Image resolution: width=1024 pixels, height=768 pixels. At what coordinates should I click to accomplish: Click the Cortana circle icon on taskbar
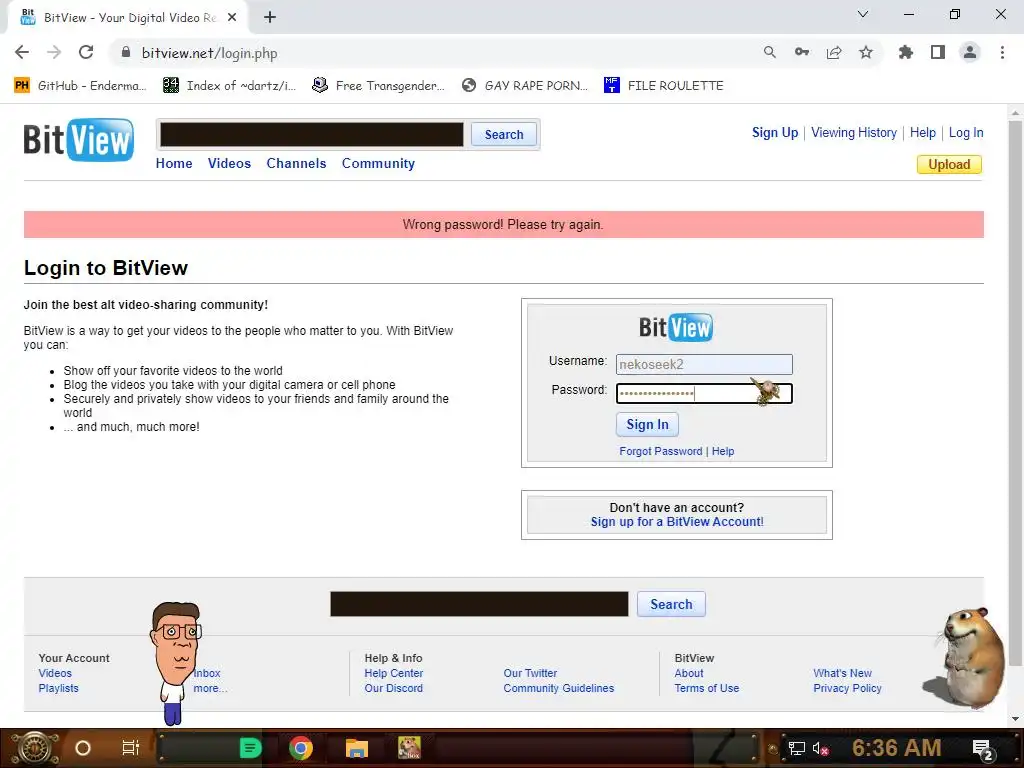pyautogui.click(x=83, y=748)
